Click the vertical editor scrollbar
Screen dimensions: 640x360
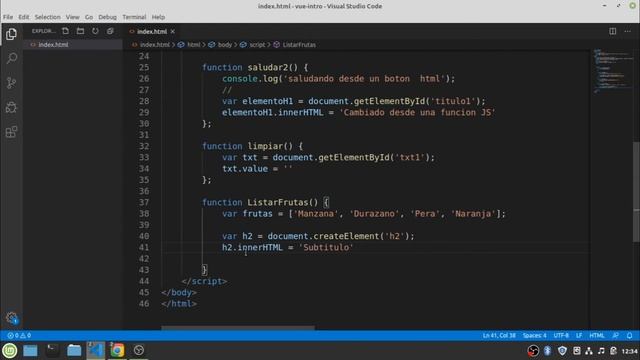coord(636,192)
